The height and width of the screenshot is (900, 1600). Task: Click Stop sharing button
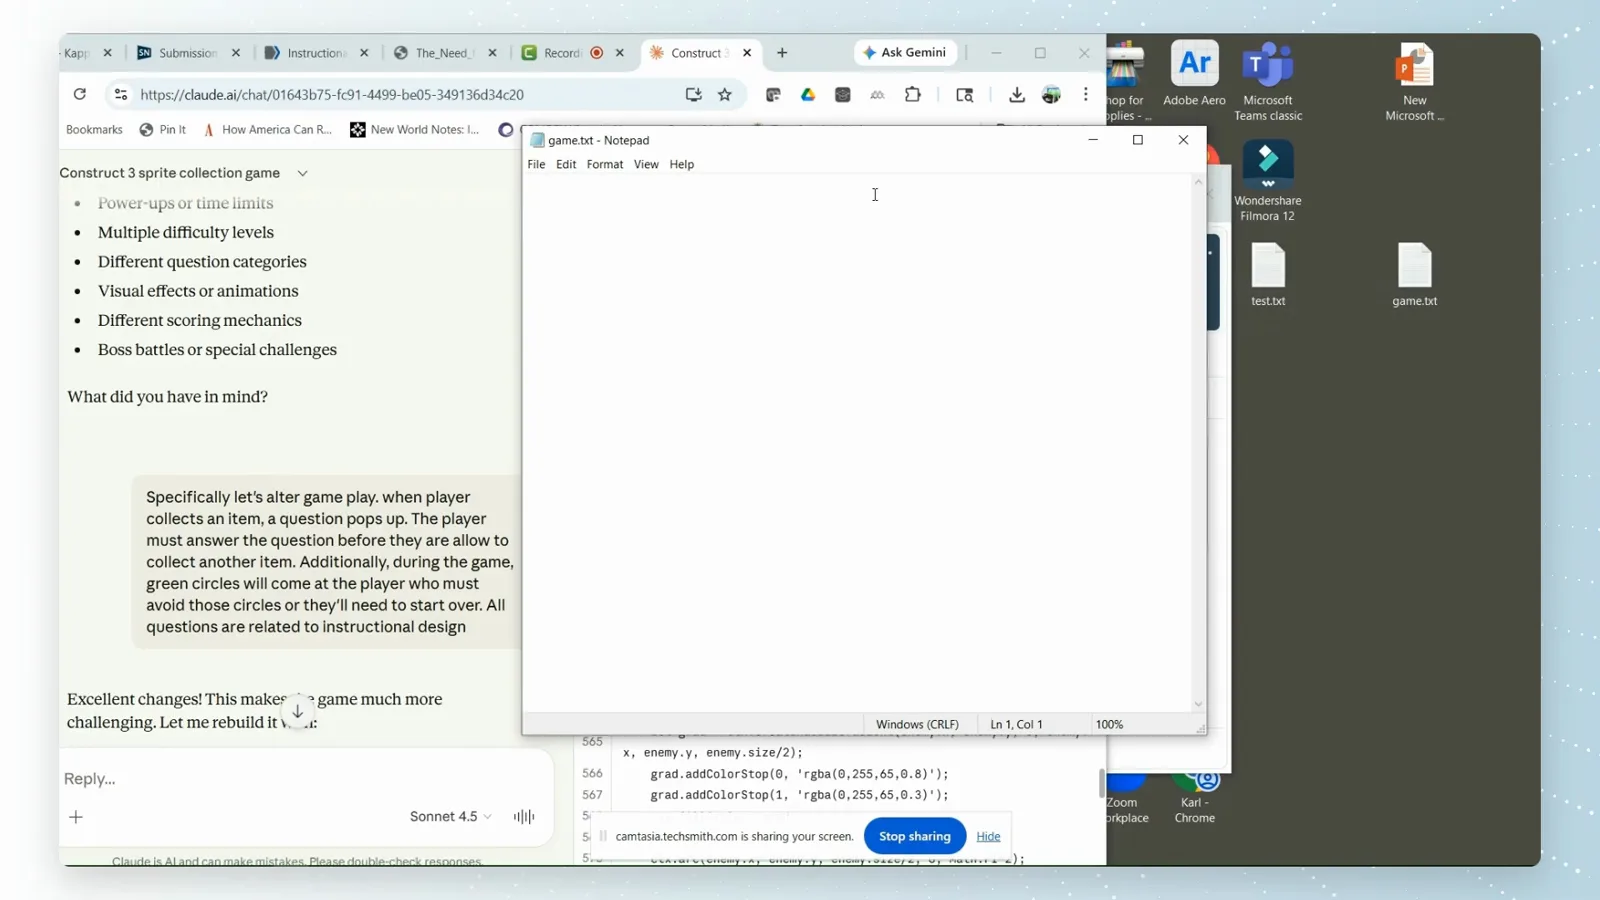pyautogui.click(x=915, y=836)
